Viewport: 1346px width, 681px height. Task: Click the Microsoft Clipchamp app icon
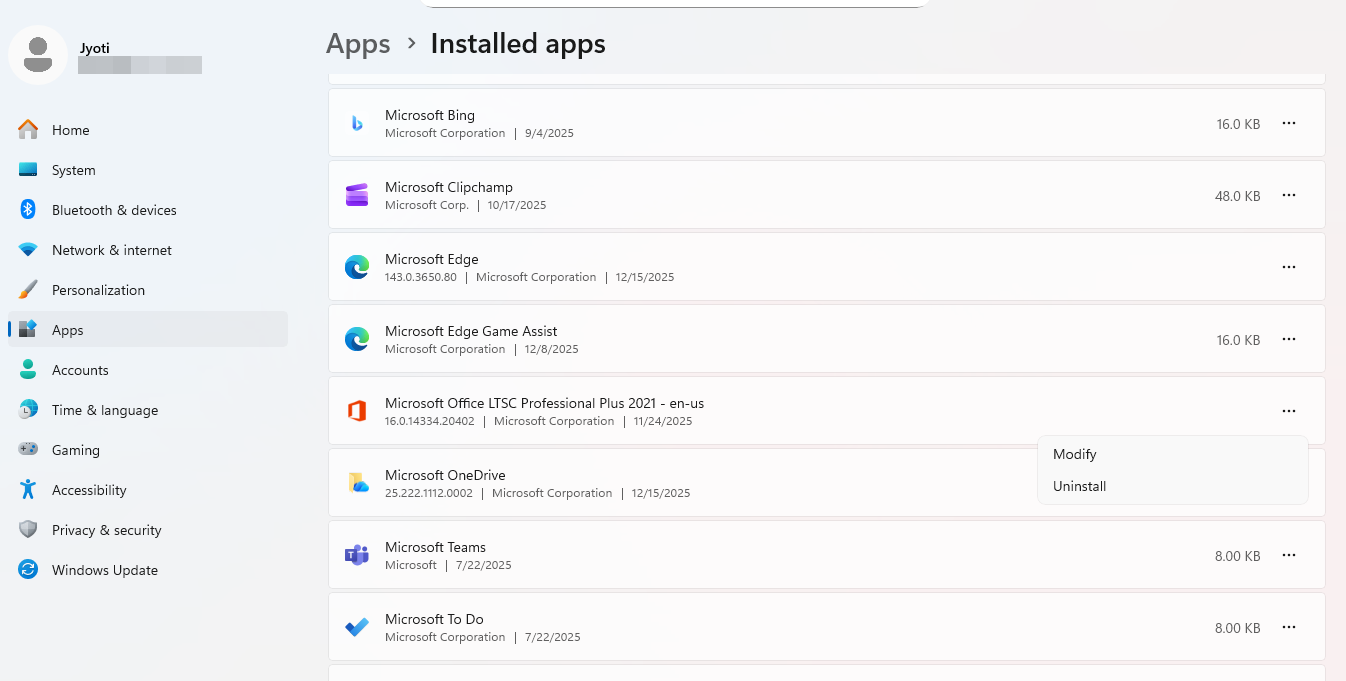coord(357,195)
